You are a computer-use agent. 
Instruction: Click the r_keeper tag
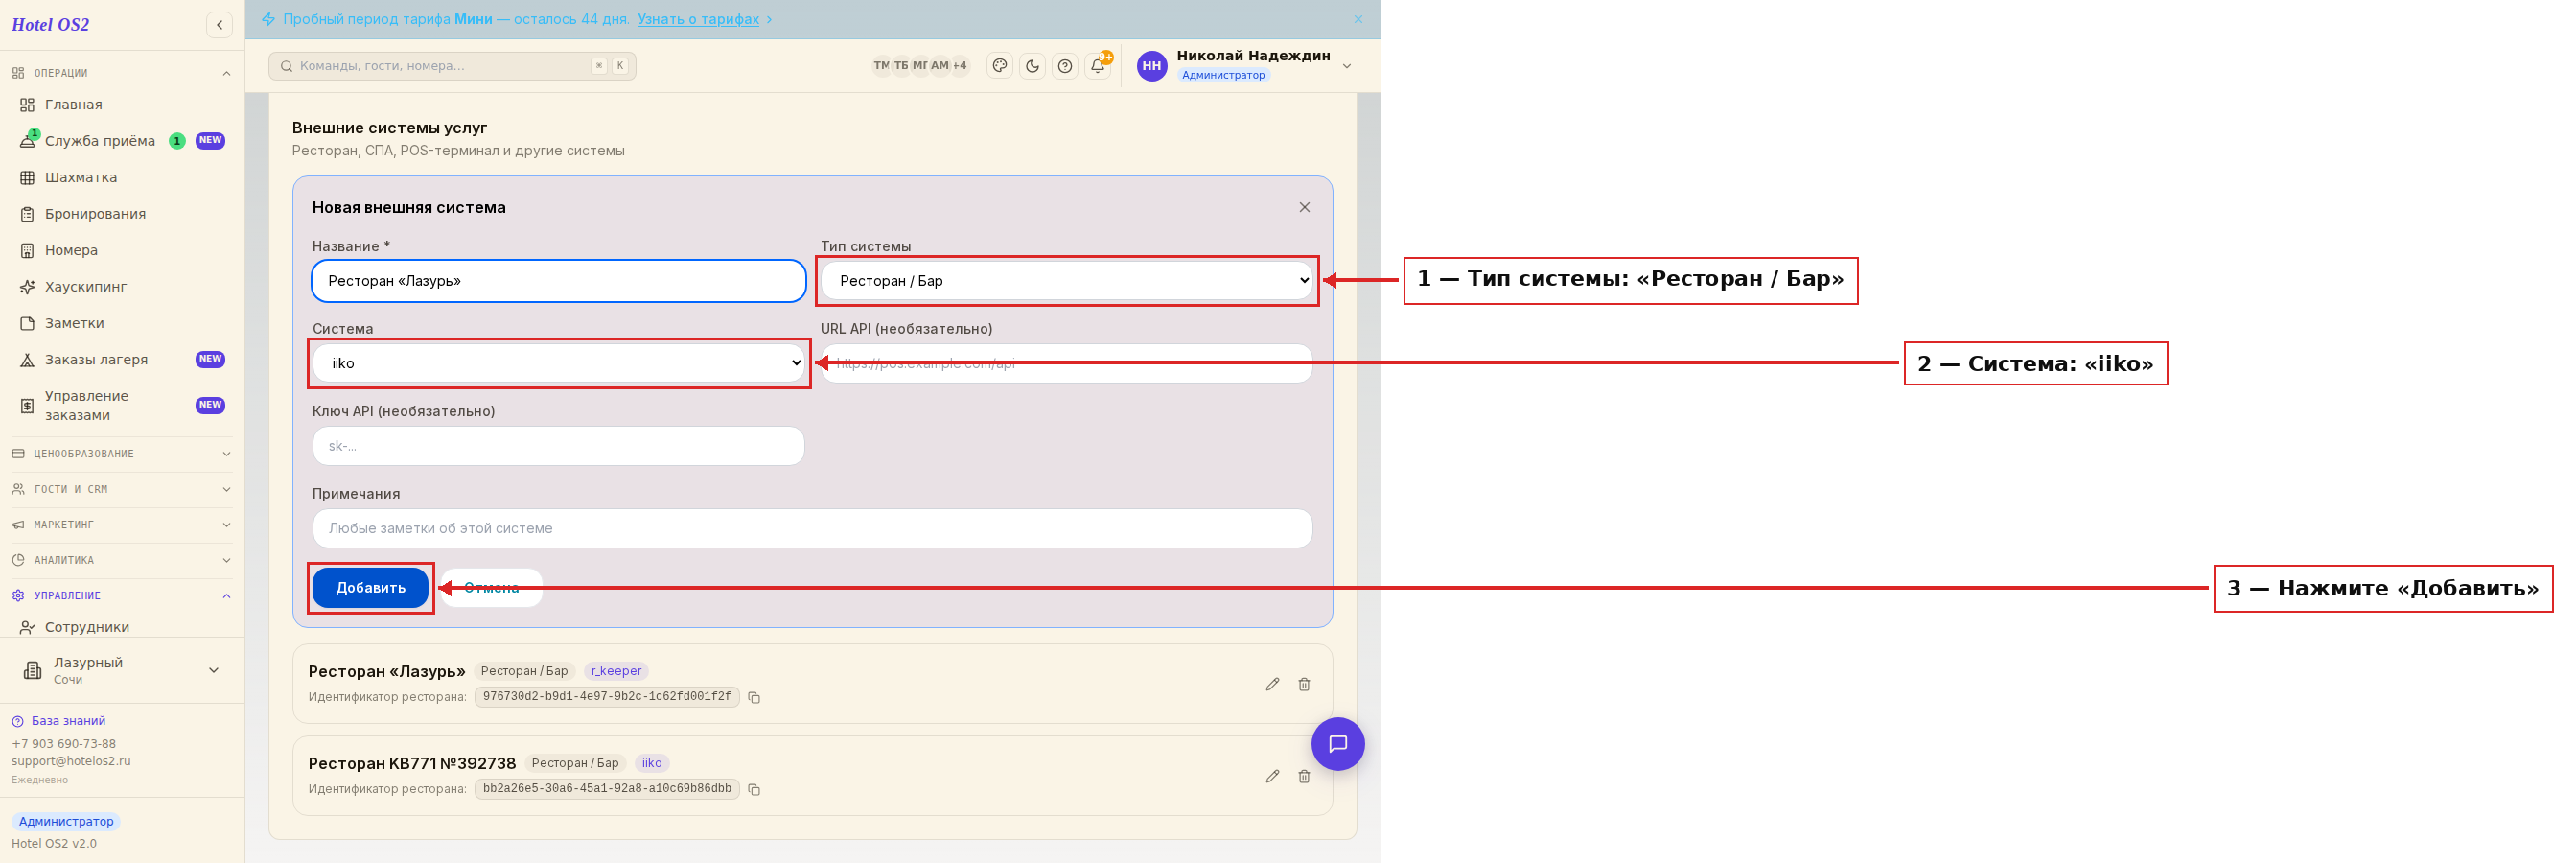pyautogui.click(x=616, y=671)
